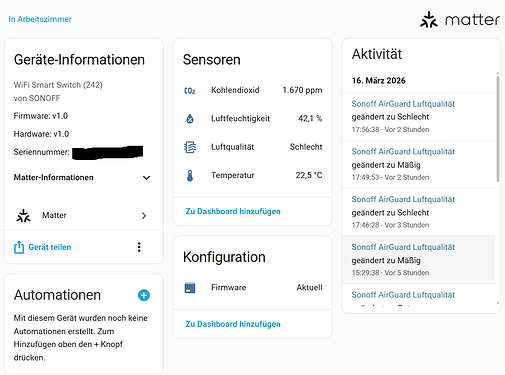Open the Temperatur sensor entity
The image size is (505, 375).
point(253,175)
